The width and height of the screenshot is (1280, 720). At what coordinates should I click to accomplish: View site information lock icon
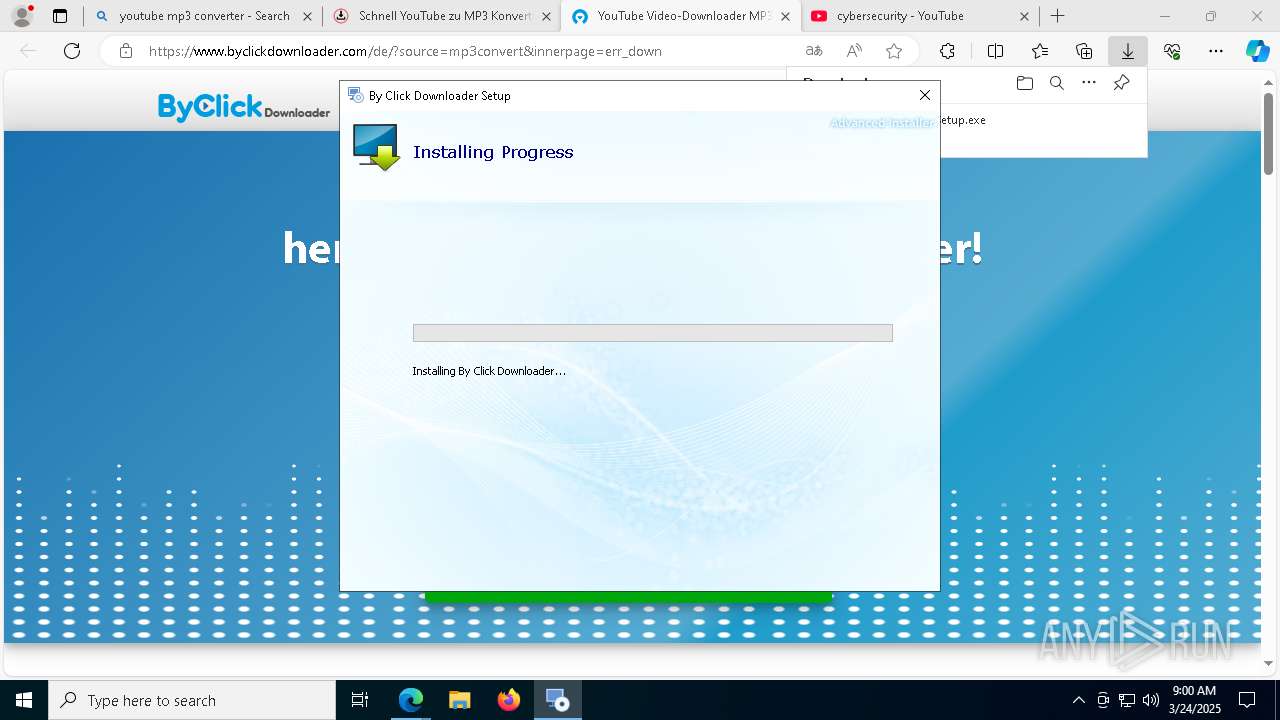click(x=125, y=51)
